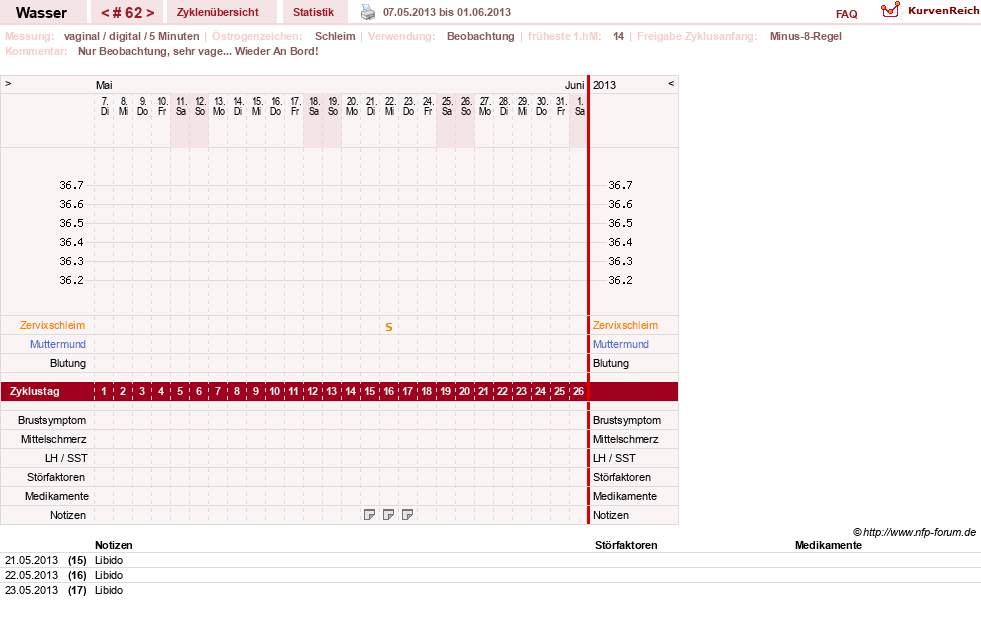This screenshot has height=624, width=981.
Task: Open the note icon on cycle day 16
Action: (x=389, y=514)
